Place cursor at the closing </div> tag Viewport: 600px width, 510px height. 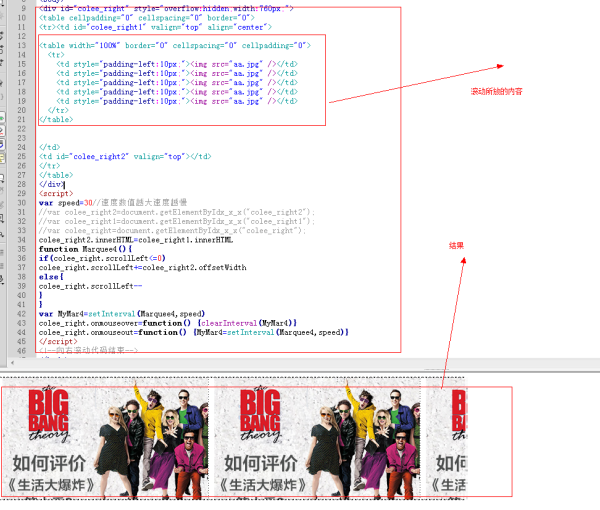tap(52, 184)
